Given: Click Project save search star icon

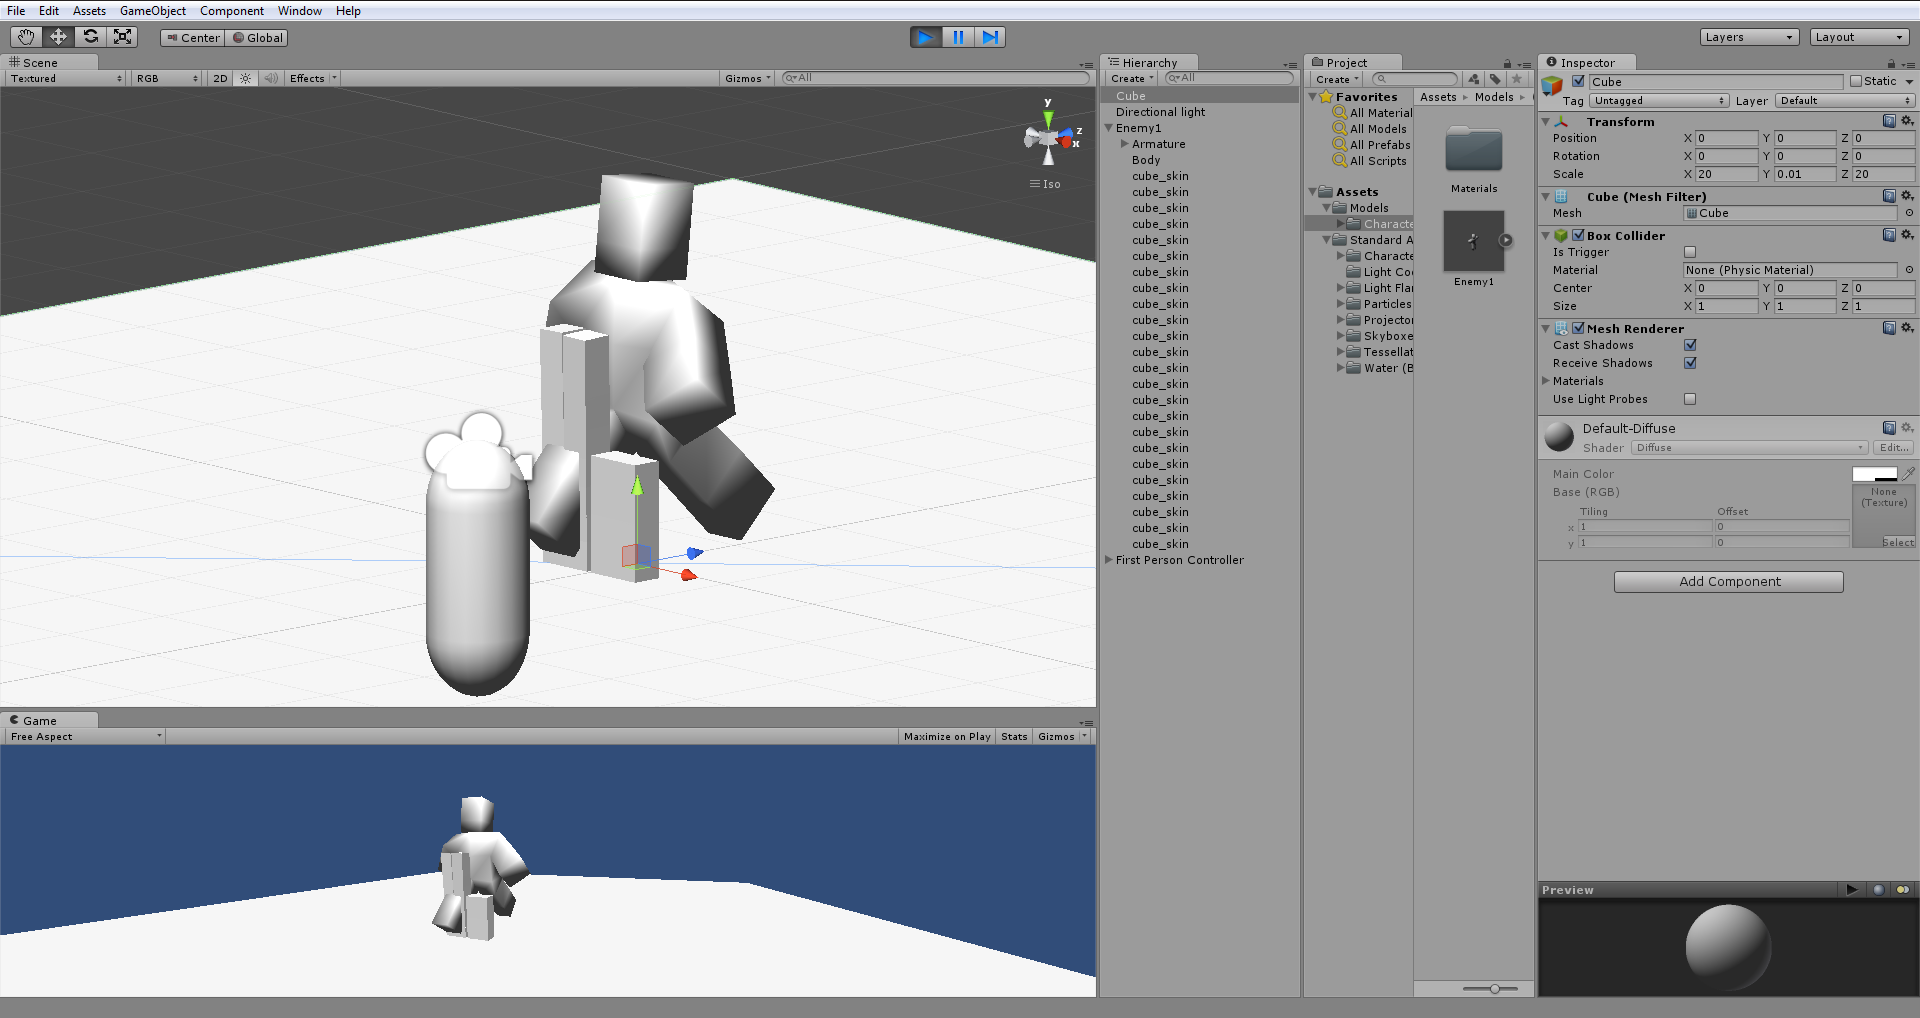Looking at the screenshot, I should (1517, 79).
